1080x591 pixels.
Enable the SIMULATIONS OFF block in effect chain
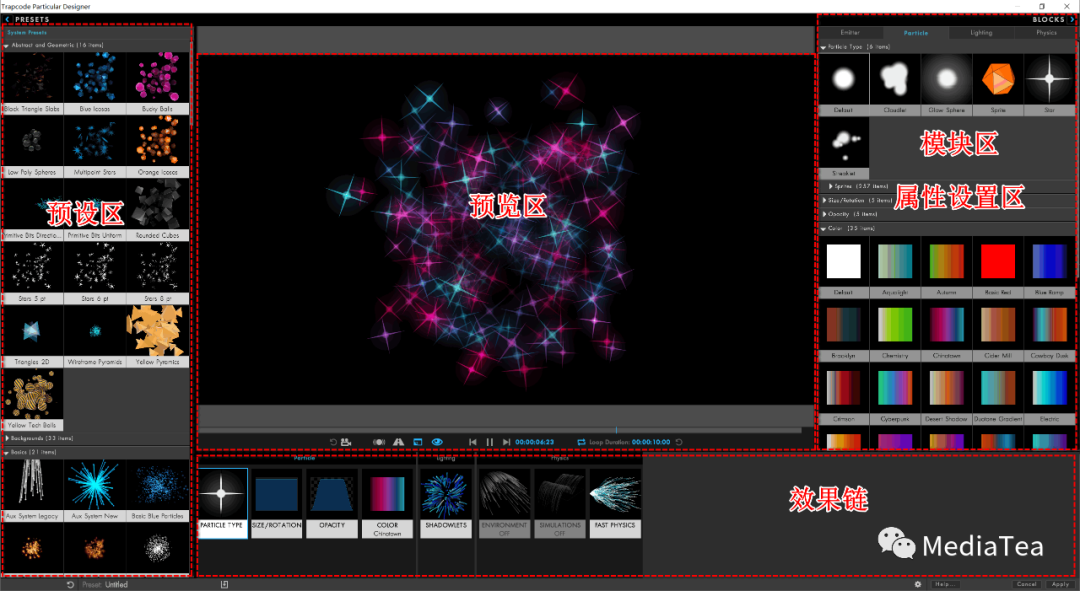pyautogui.click(x=560, y=495)
